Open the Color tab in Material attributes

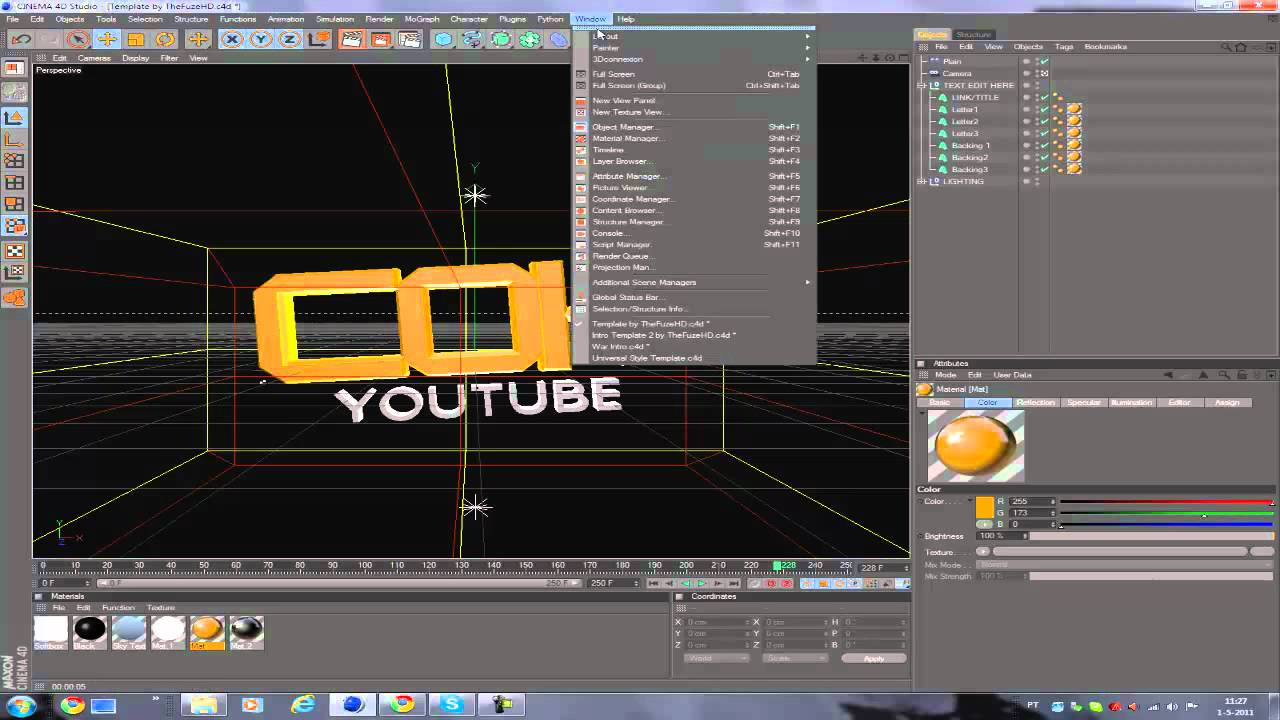click(987, 403)
